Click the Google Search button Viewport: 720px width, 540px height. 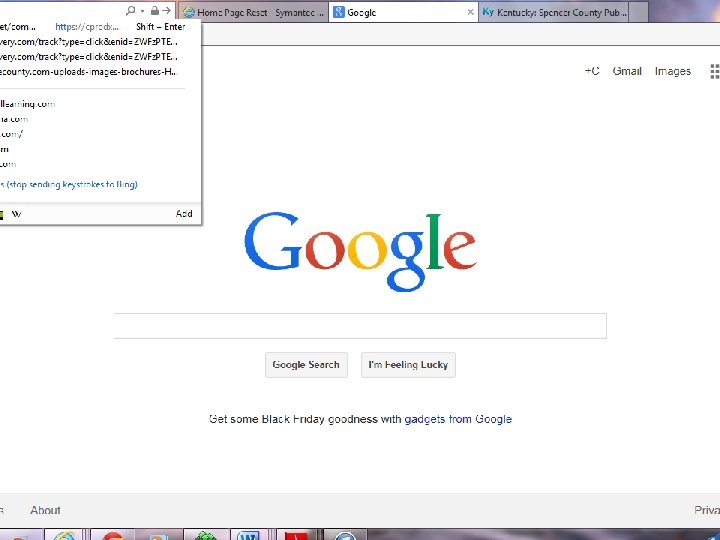(306, 365)
